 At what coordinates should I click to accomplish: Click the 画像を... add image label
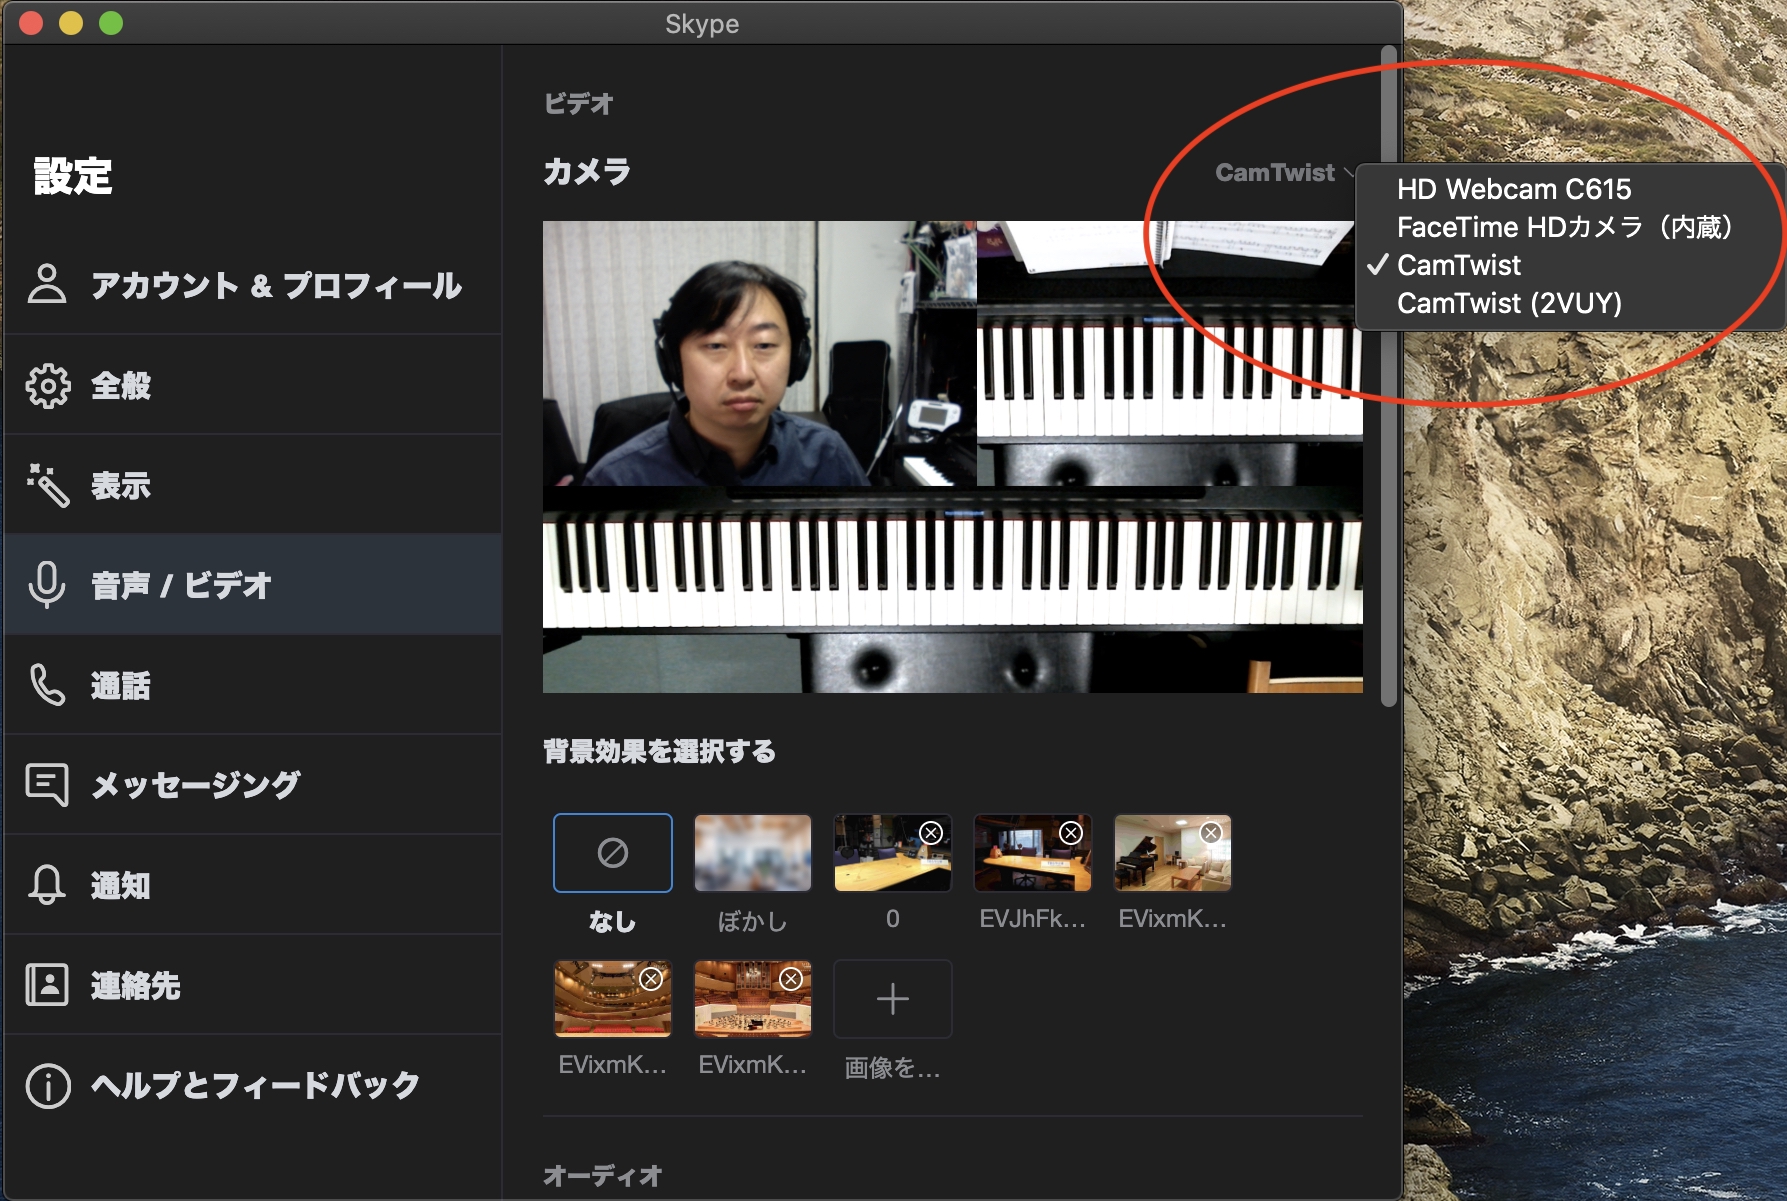(892, 1067)
